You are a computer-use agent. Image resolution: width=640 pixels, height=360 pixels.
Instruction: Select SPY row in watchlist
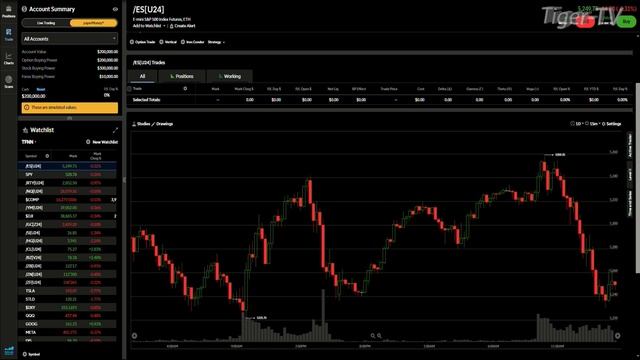[x=67, y=174]
